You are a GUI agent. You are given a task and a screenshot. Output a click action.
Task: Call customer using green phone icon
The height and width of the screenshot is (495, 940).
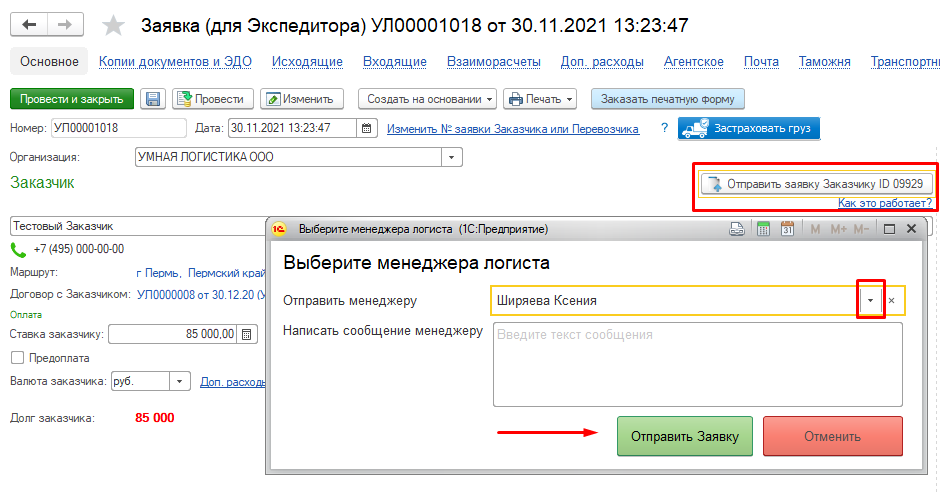pyautogui.click(x=18, y=250)
